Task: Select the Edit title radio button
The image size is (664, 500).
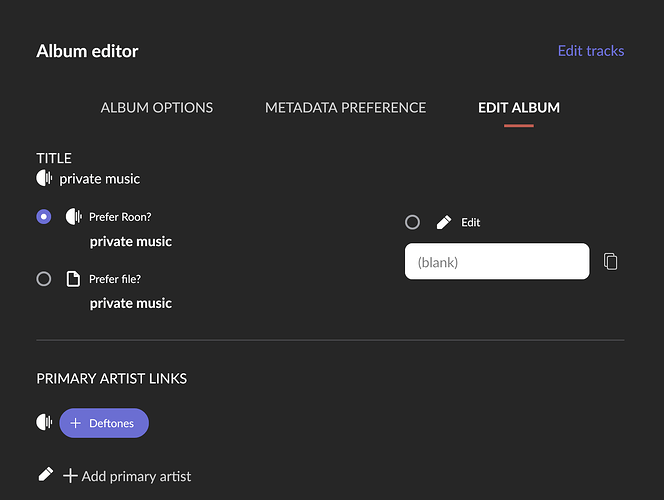Action: (x=412, y=222)
